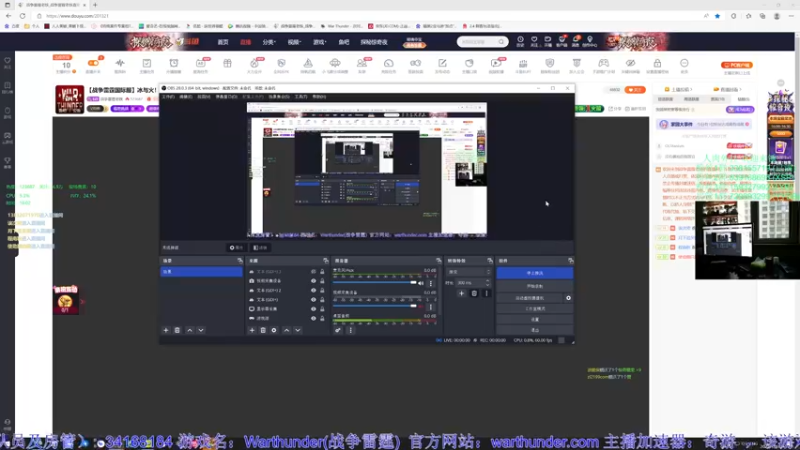Open virtual camera settings gear in controls

pos(568,298)
